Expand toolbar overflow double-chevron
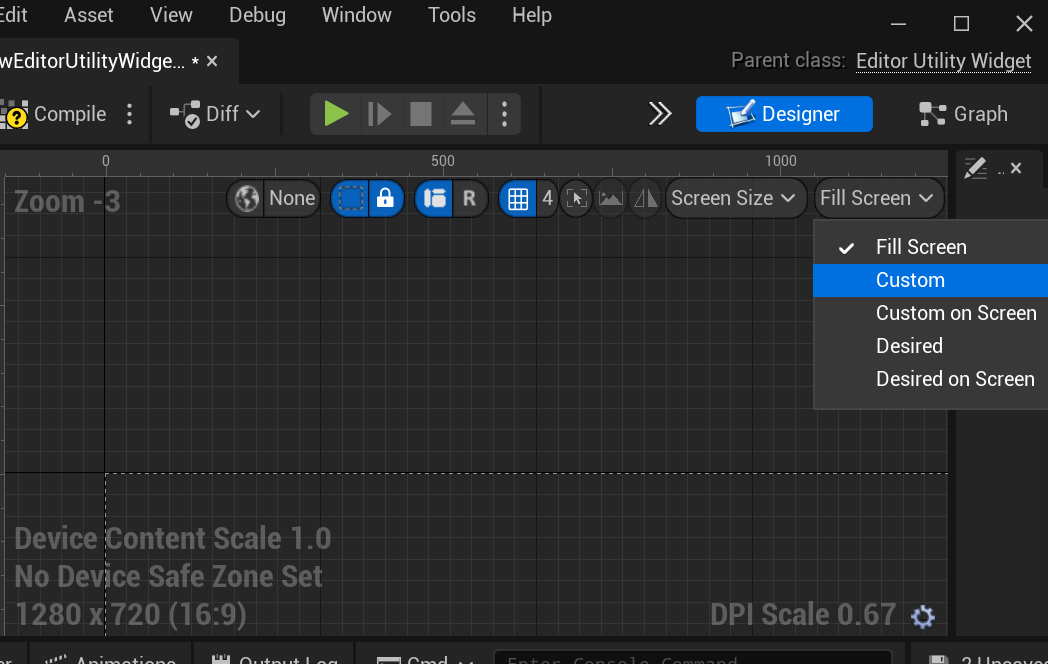The height and width of the screenshot is (664, 1048). [660, 114]
